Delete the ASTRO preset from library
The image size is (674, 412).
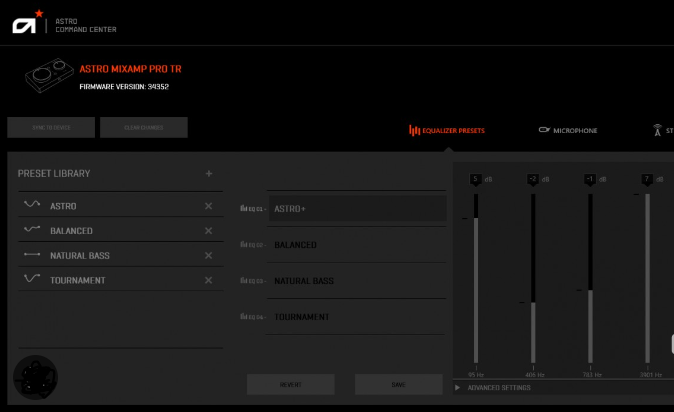click(208, 206)
